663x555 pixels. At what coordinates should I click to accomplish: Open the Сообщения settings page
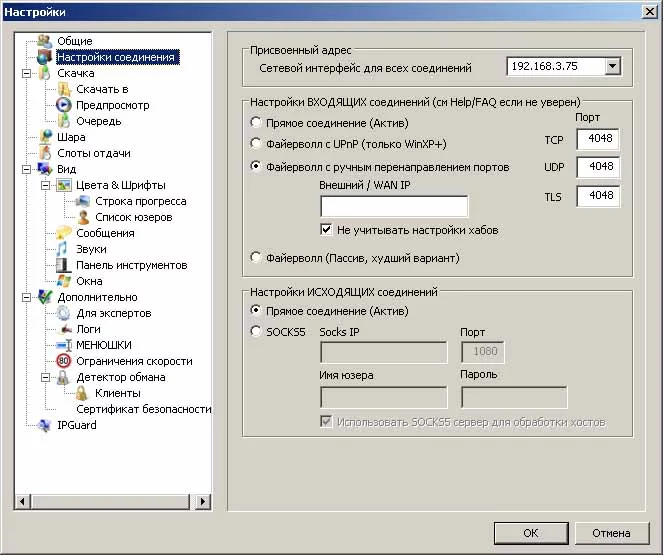point(105,233)
